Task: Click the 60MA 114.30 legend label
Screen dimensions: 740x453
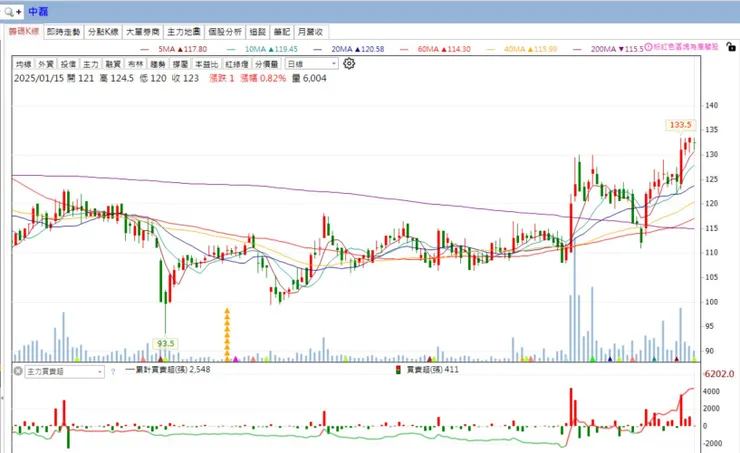Action: (x=444, y=49)
